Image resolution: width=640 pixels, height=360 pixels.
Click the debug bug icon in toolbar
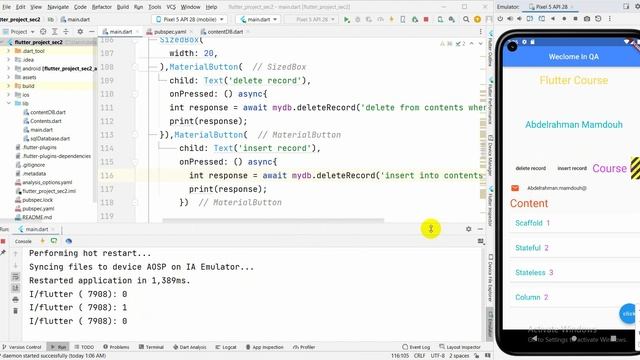point(358,19)
